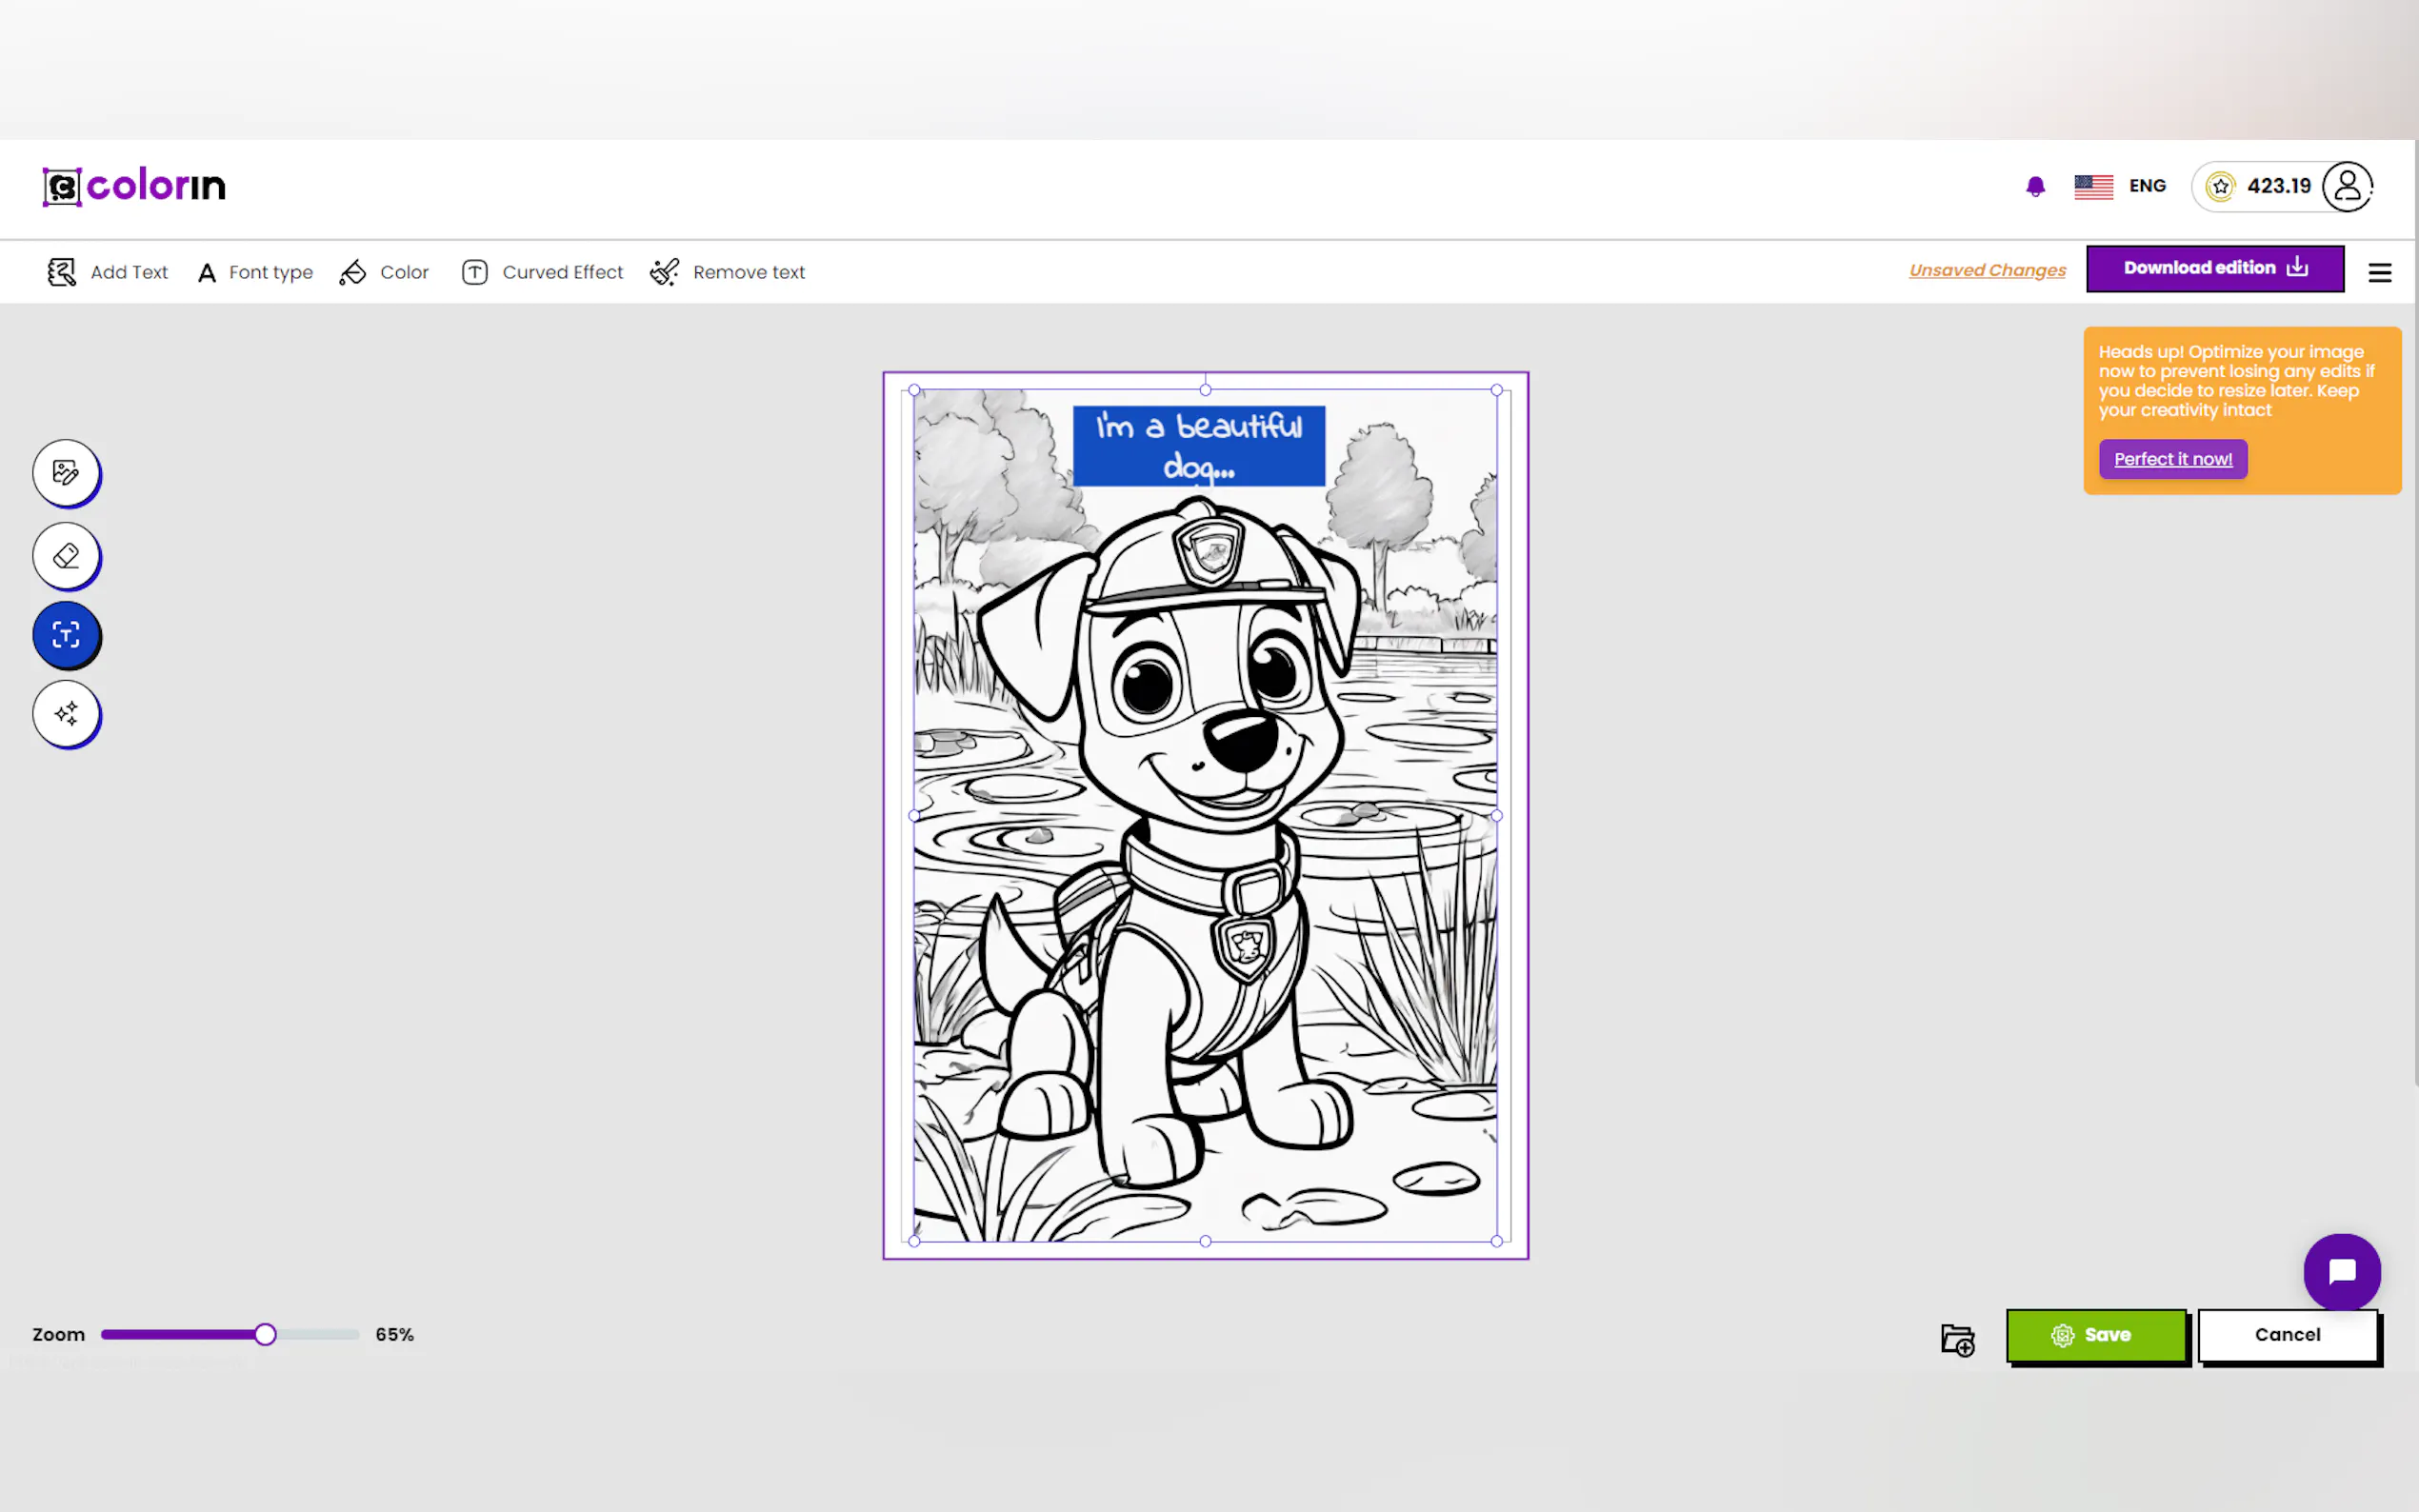Image resolution: width=2419 pixels, height=1512 pixels.
Task: Click the colorin logo
Action: pos(134,186)
